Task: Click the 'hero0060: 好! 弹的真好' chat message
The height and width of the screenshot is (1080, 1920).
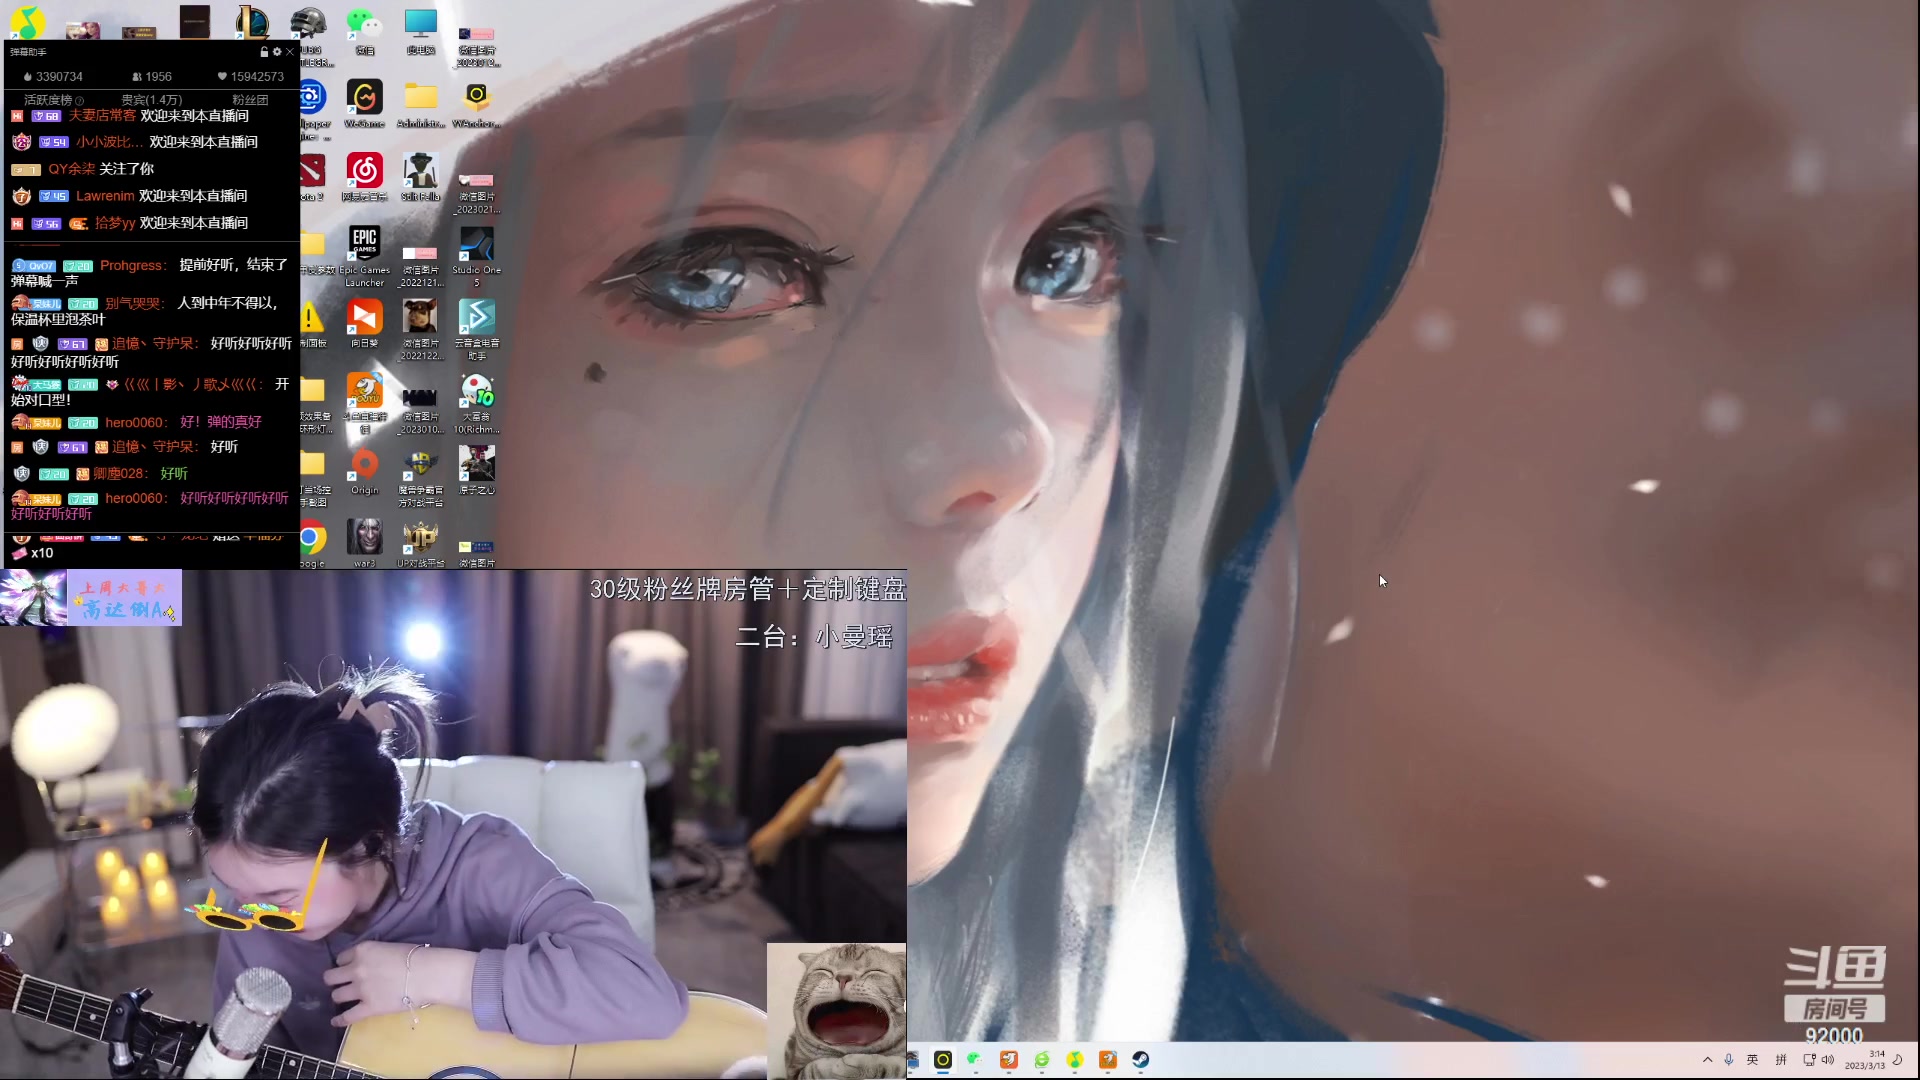Action: tap(183, 422)
